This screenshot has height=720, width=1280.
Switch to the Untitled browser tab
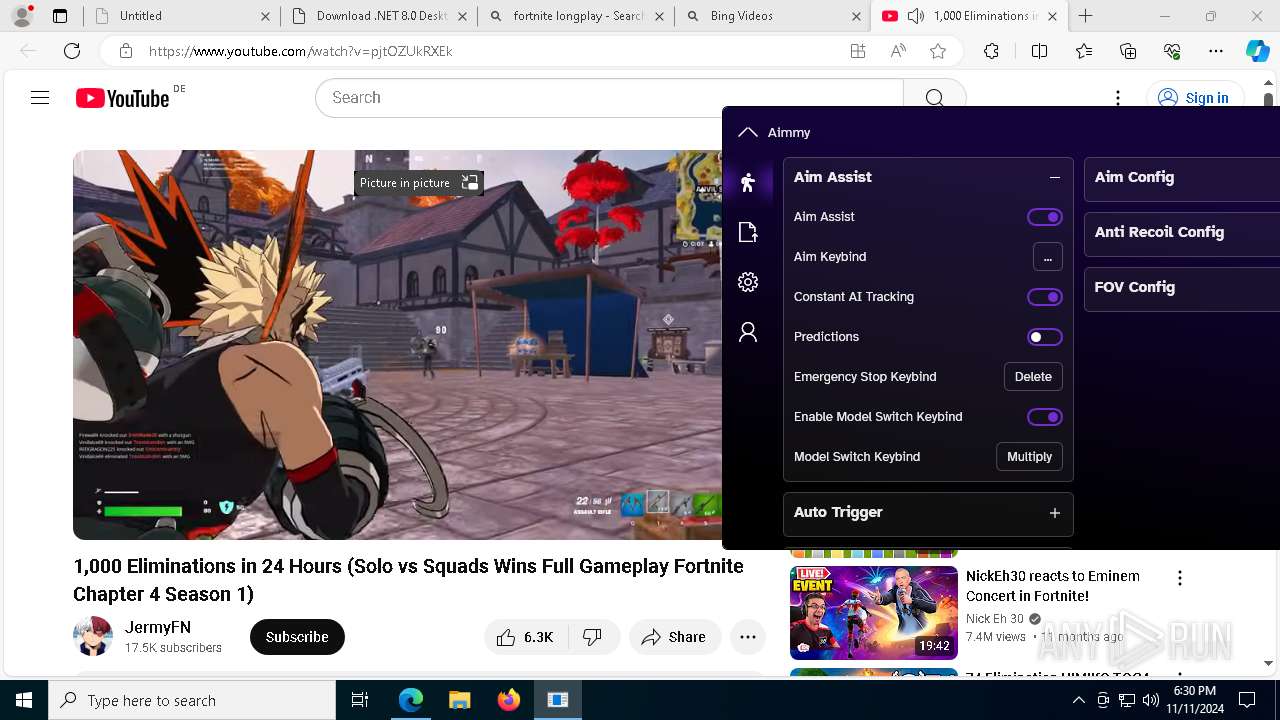180,16
